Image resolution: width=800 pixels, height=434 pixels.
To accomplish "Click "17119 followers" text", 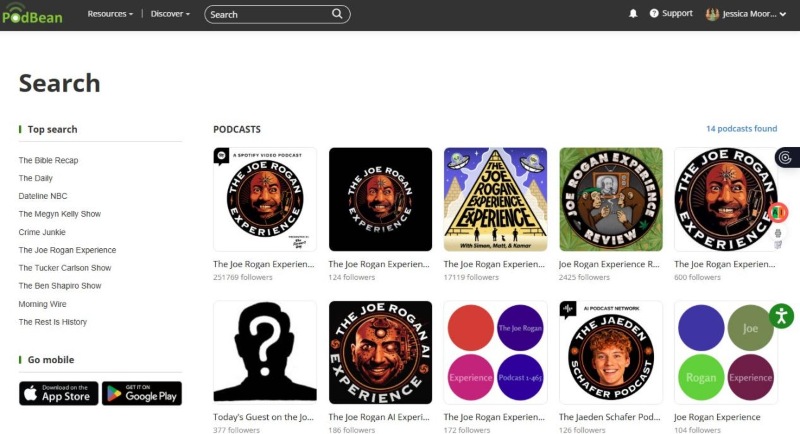I will point(471,277).
